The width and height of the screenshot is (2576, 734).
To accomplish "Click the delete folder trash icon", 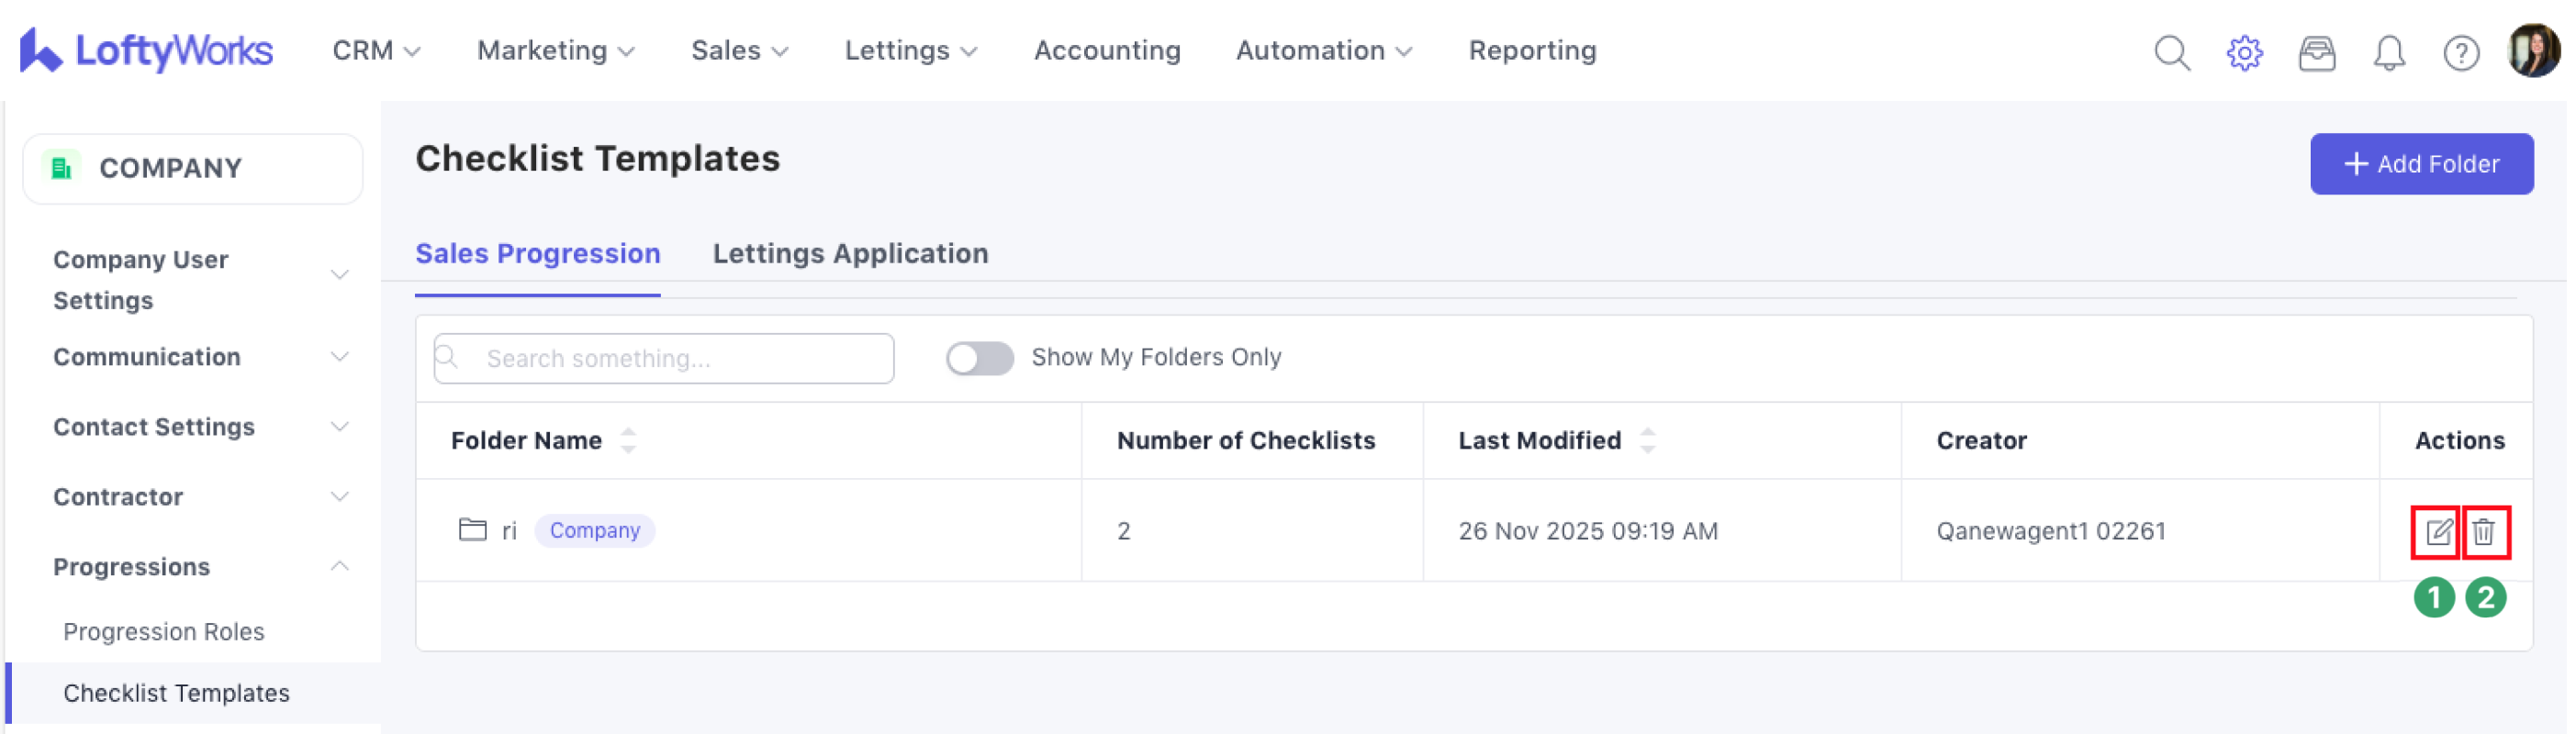I will click(x=2484, y=531).
